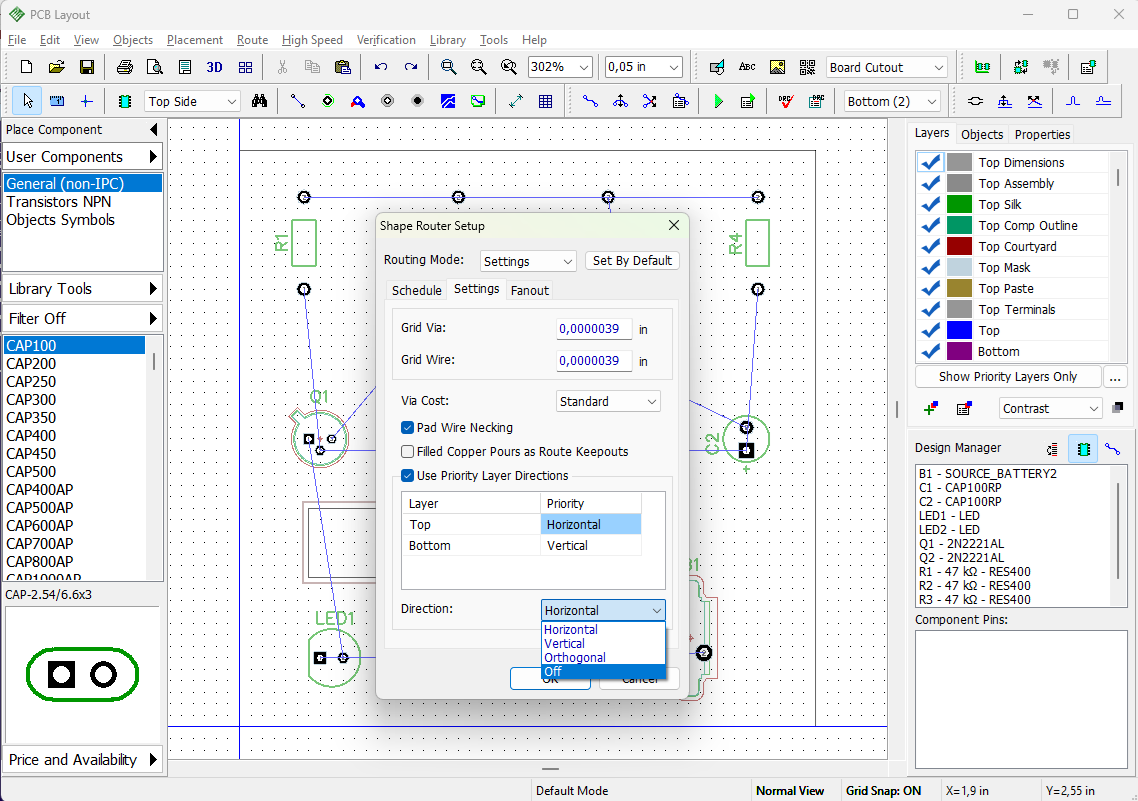Toggle visibility of Top Dimensions layer
Screen dimensions: 1138x801
pos(930,163)
